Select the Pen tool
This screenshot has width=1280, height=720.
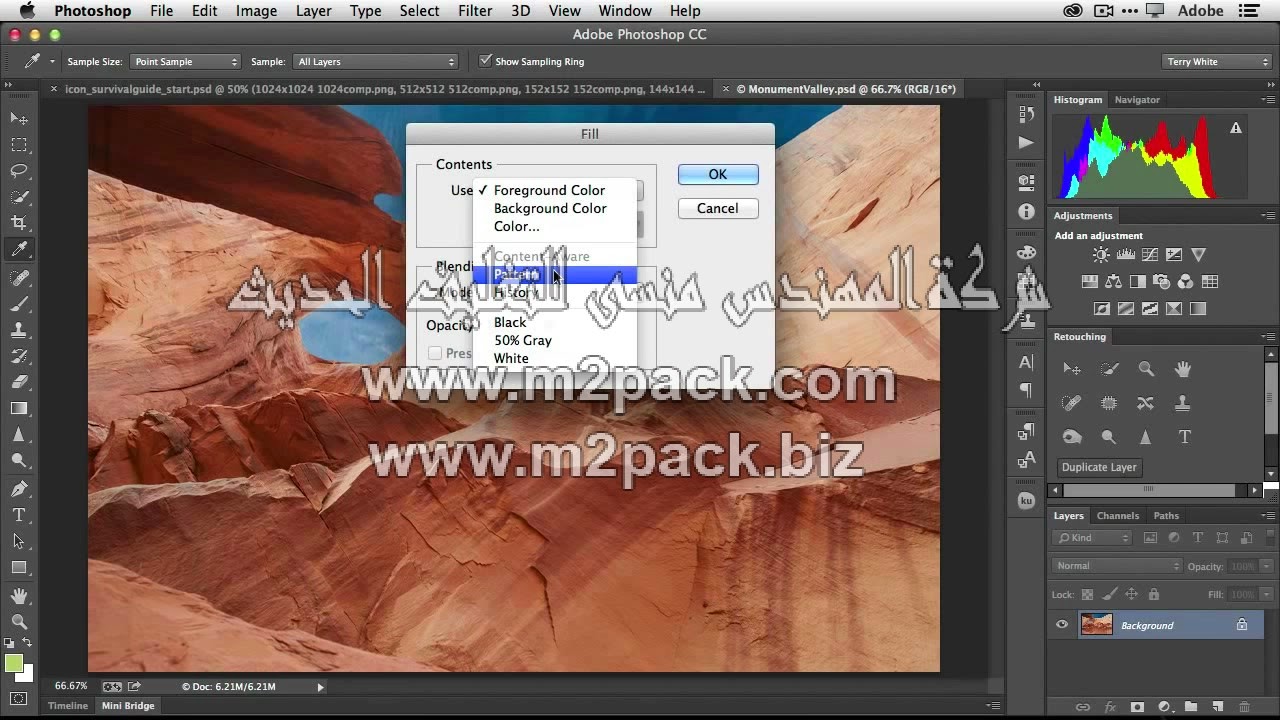coord(19,489)
